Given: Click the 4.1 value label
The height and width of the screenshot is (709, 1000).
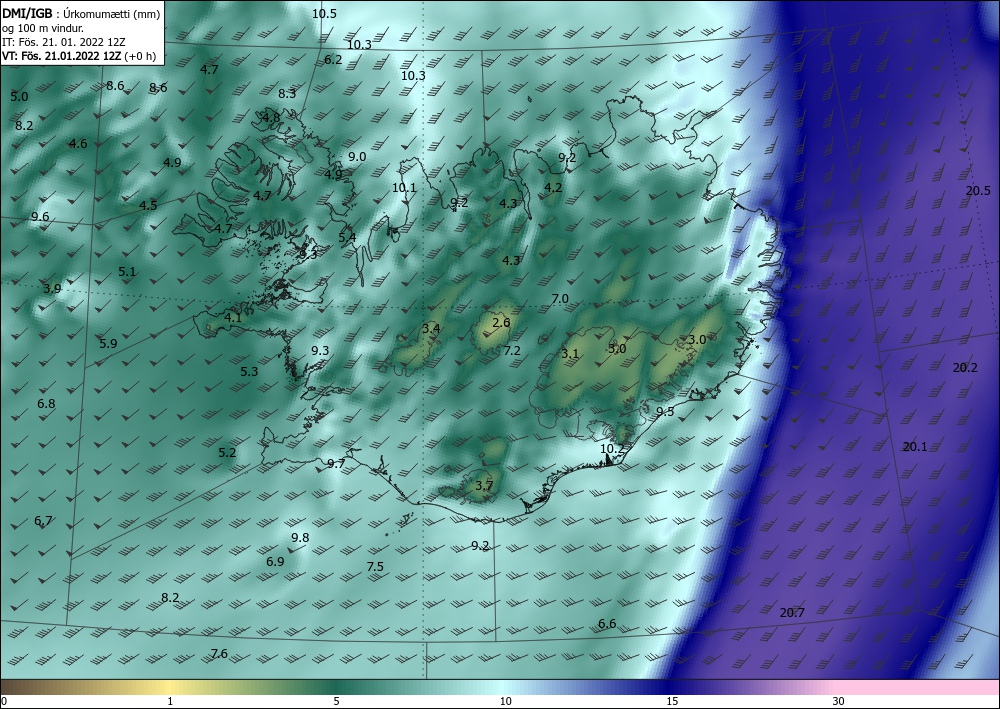Looking at the screenshot, I should pyautogui.click(x=233, y=318).
